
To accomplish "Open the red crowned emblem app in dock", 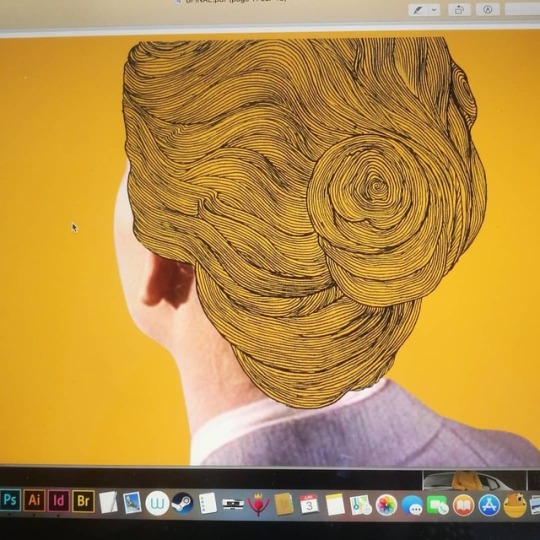I will [x=258, y=505].
